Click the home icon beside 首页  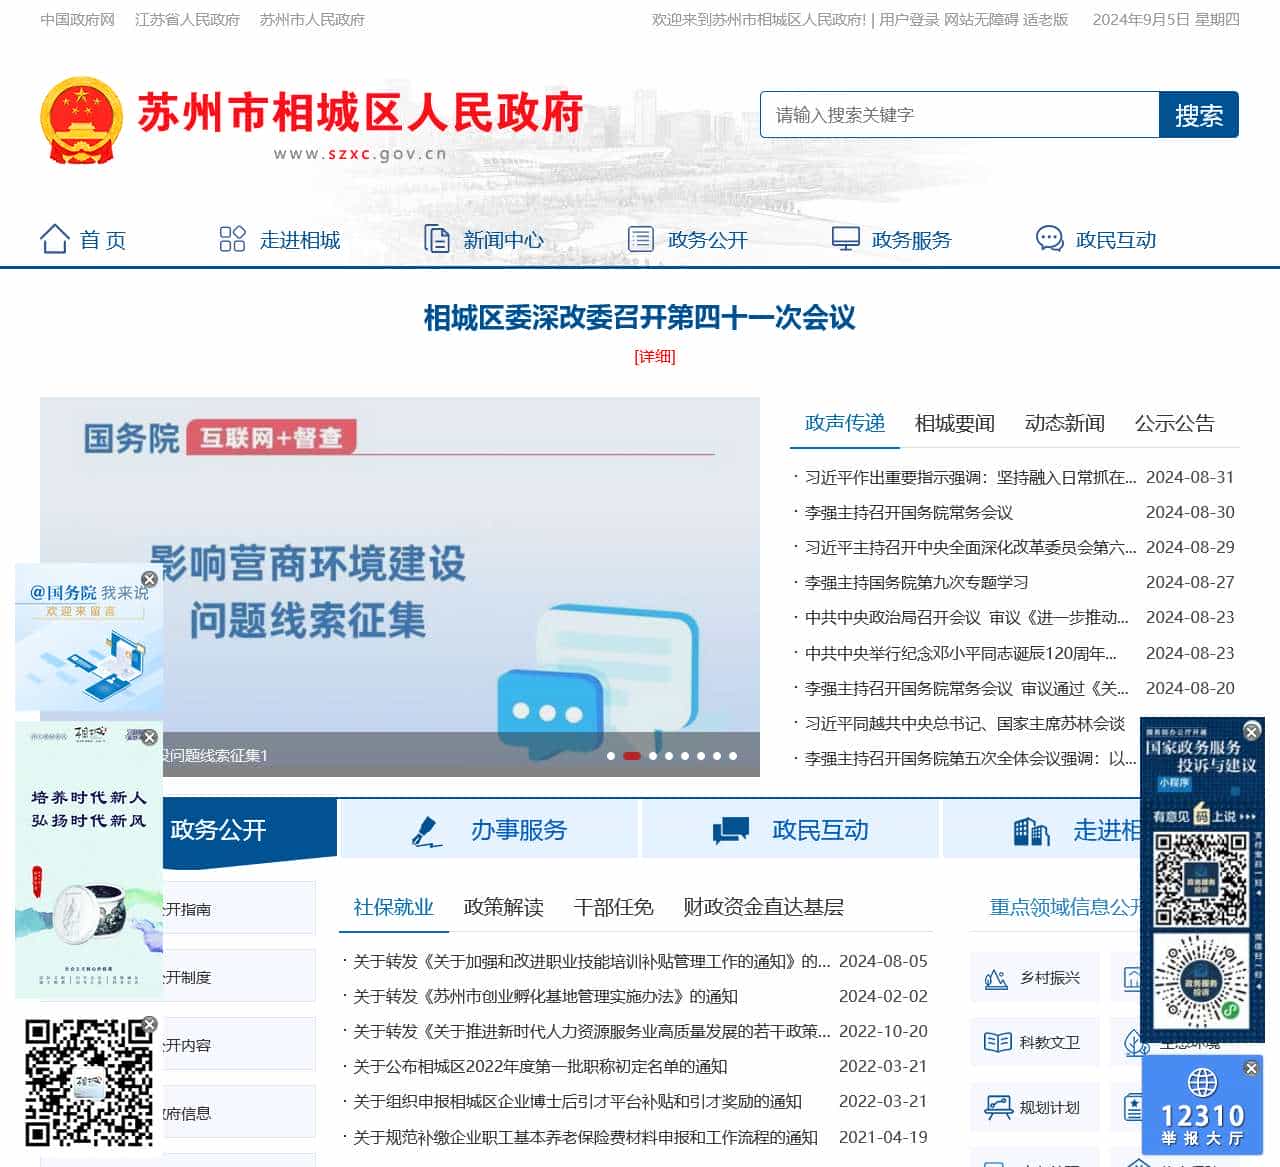54,239
